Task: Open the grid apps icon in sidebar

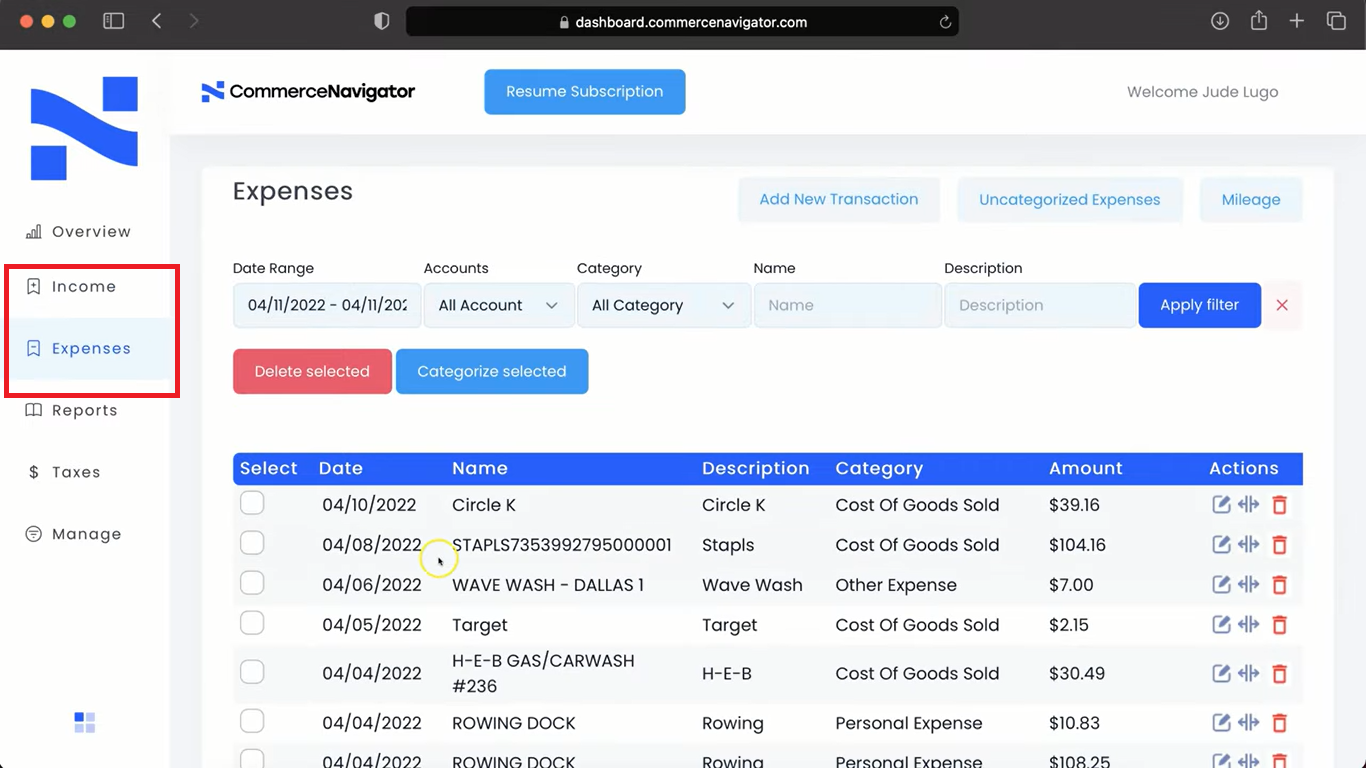Action: tap(85, 723)
